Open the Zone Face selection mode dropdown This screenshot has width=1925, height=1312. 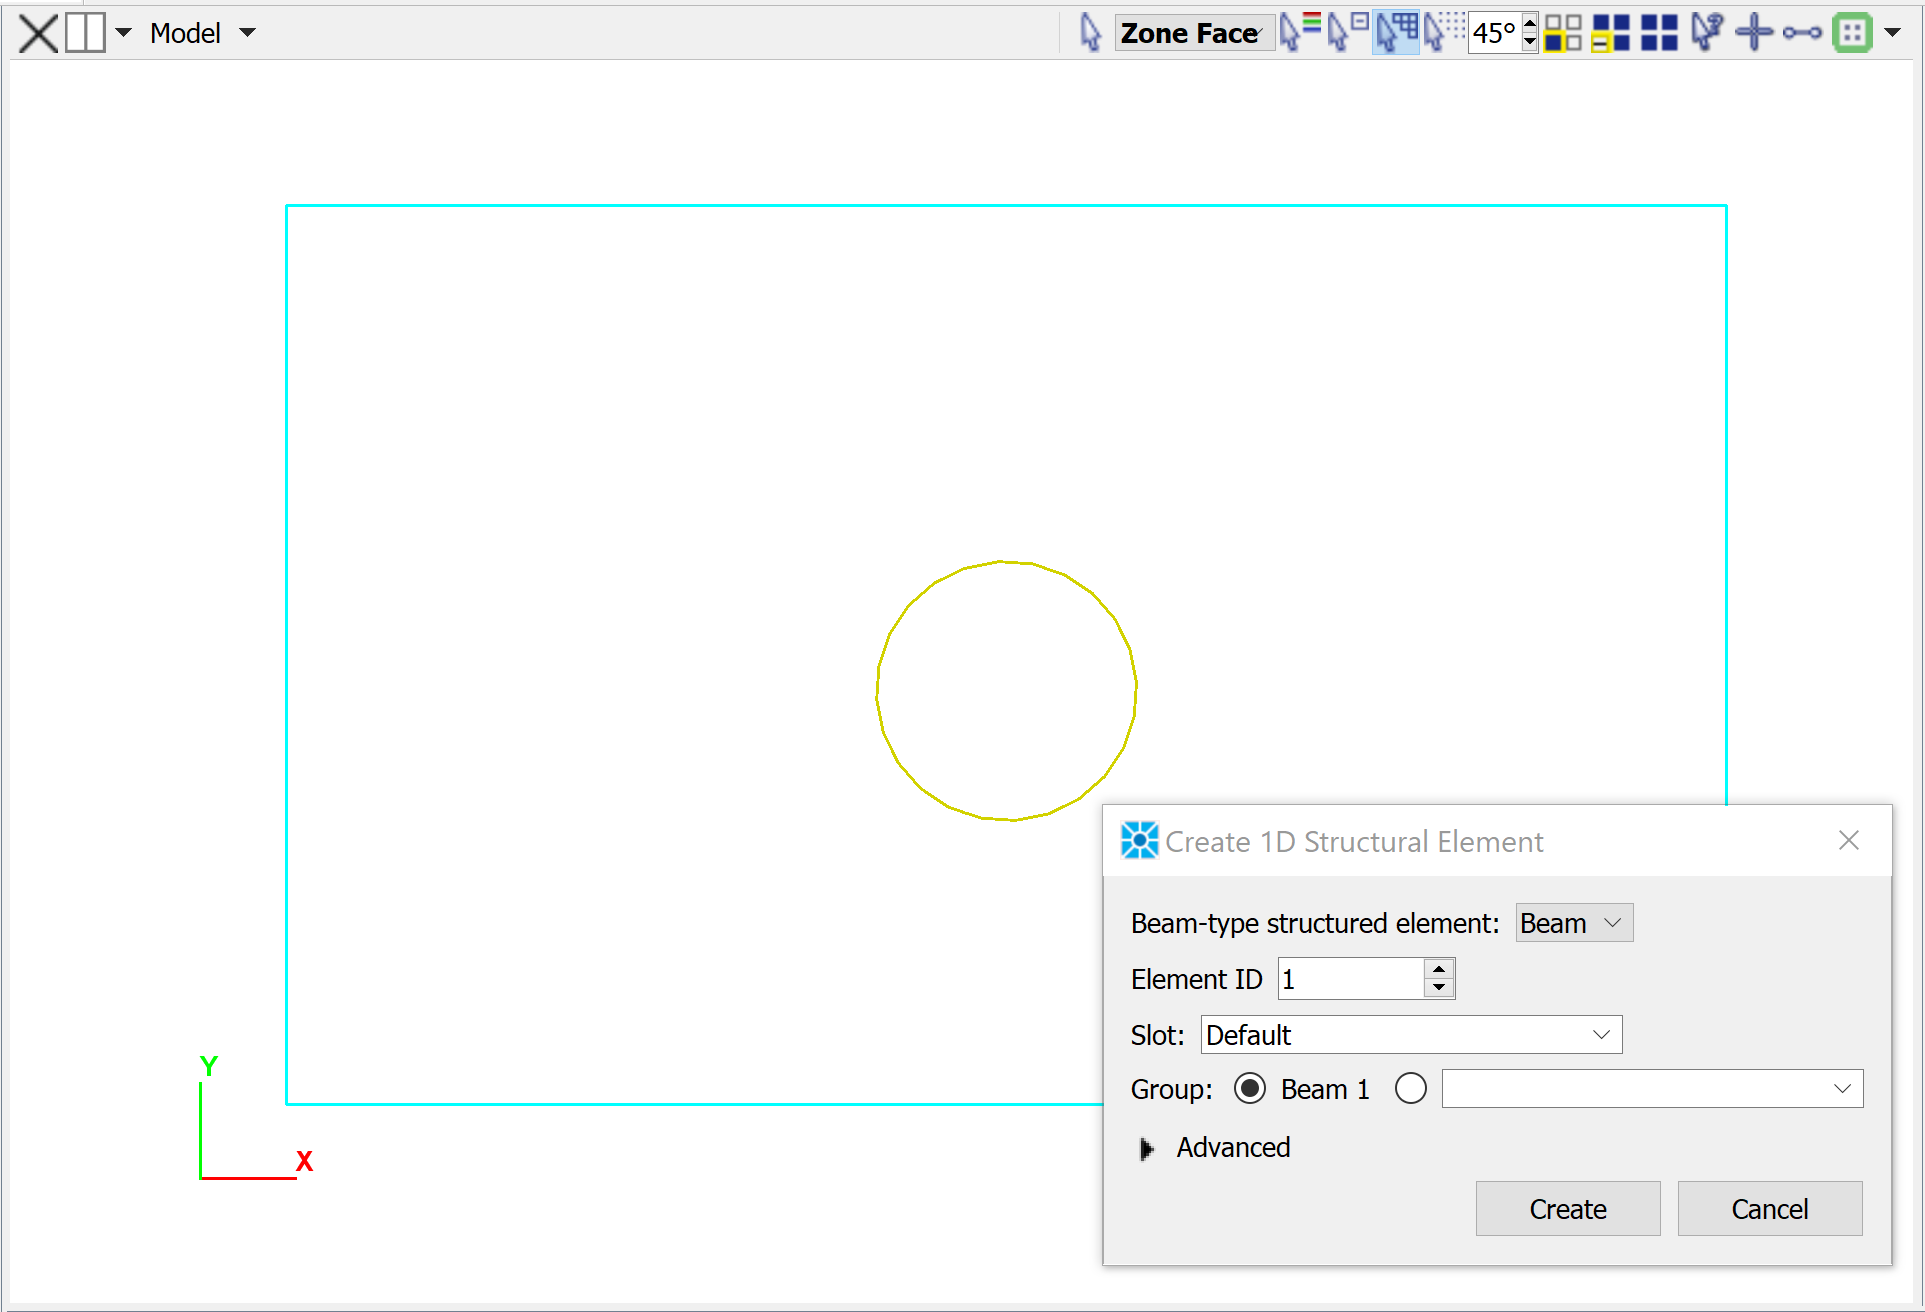coord(1193,33)
